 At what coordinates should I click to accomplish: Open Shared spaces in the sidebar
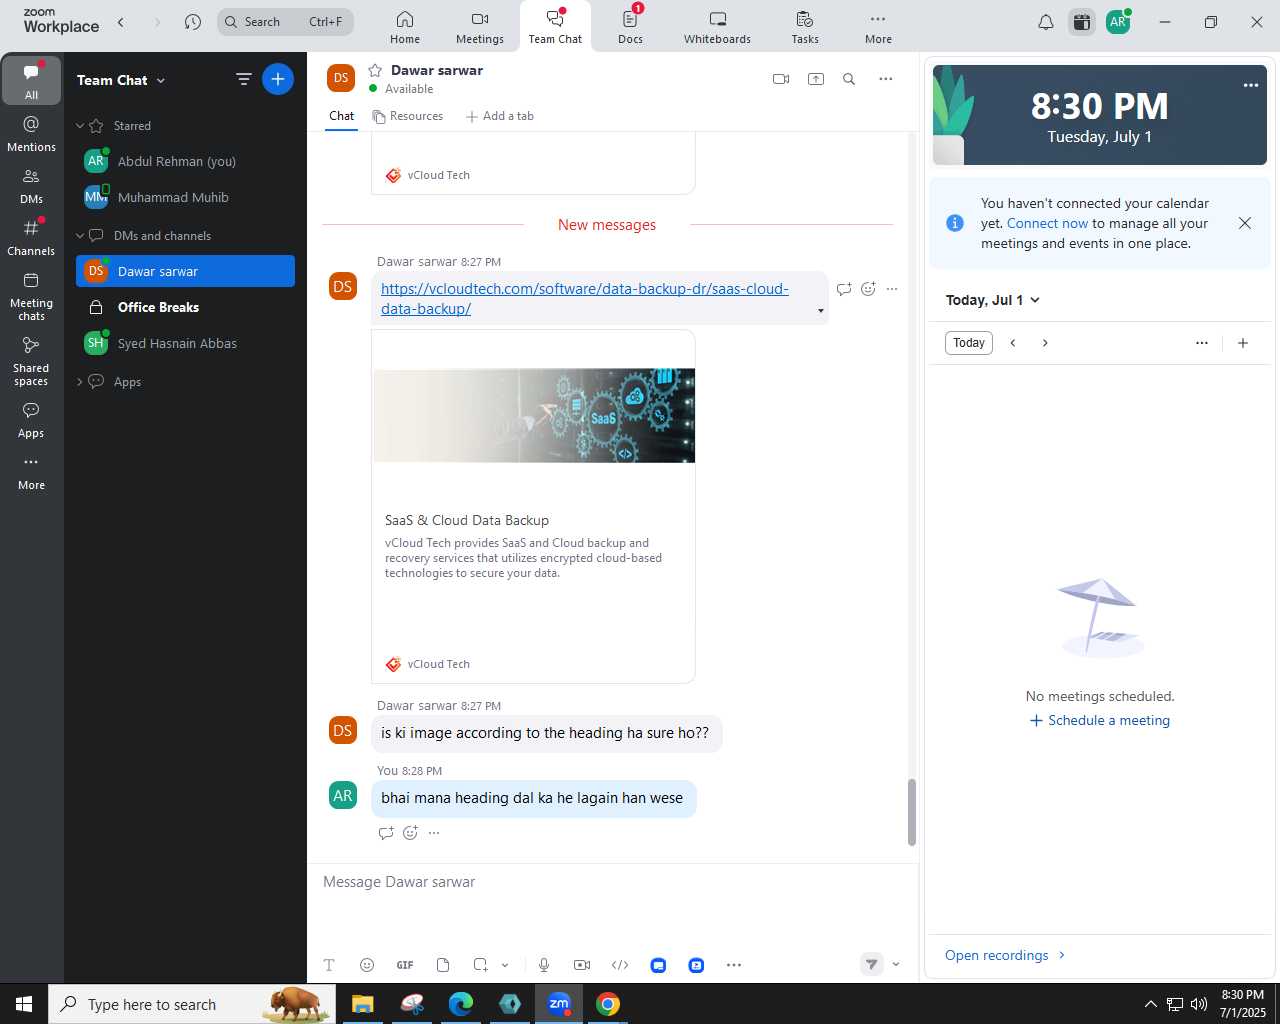31,360
